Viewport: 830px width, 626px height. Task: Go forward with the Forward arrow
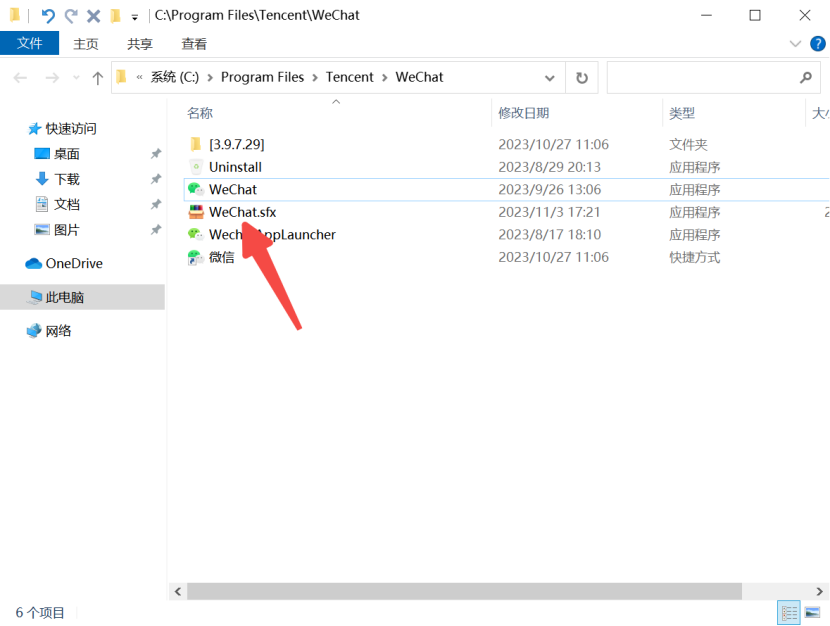coord(52,78)
